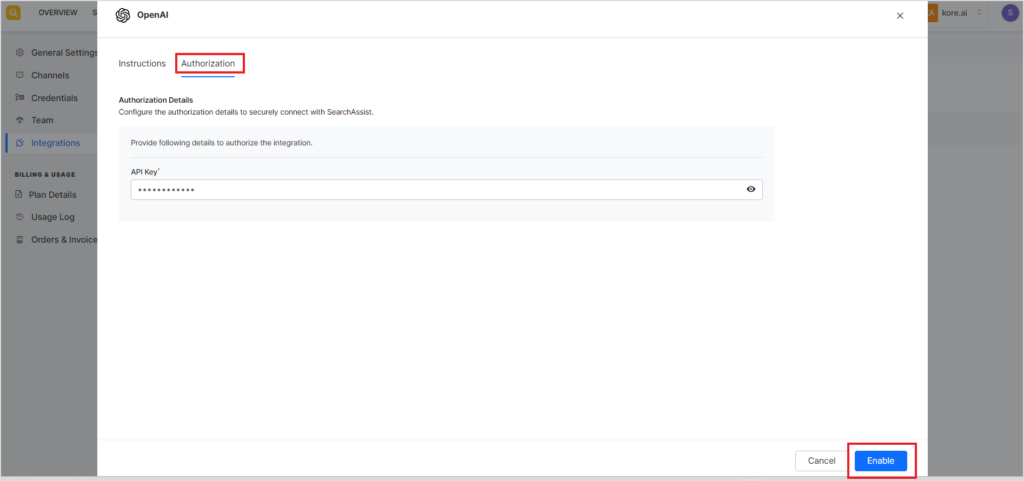Open the OVERVIEW menu in top bar

58,13
